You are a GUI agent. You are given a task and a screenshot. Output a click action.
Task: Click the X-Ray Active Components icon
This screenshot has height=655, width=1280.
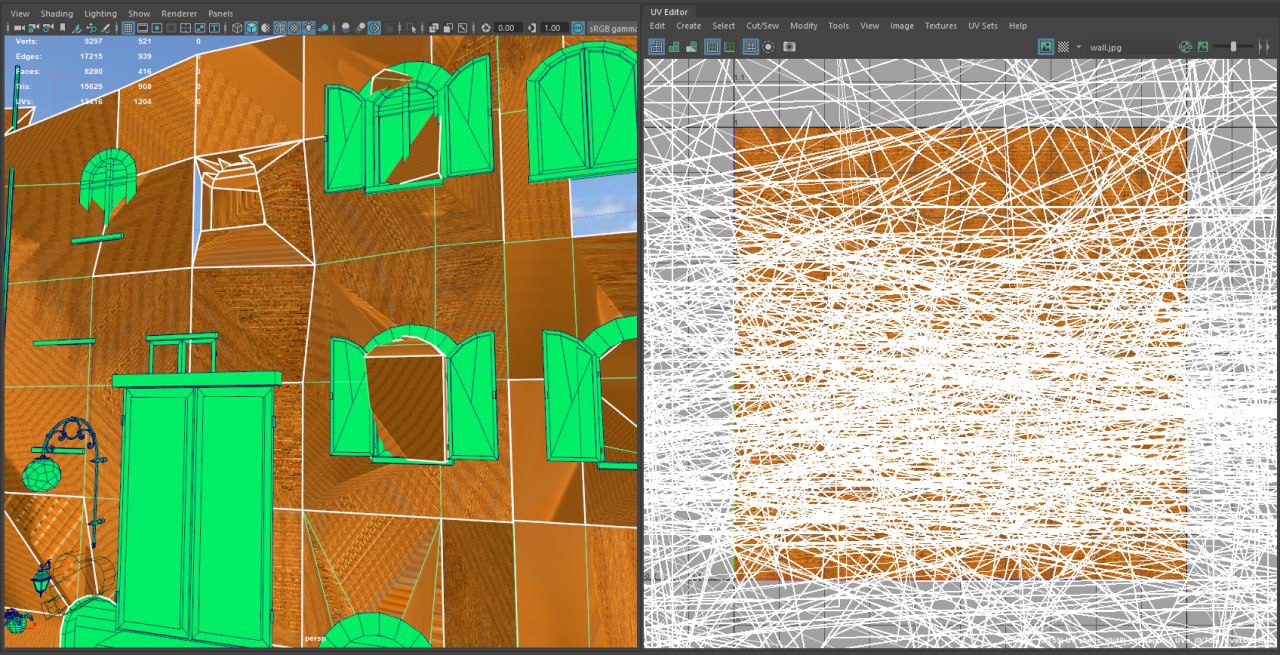448,28
